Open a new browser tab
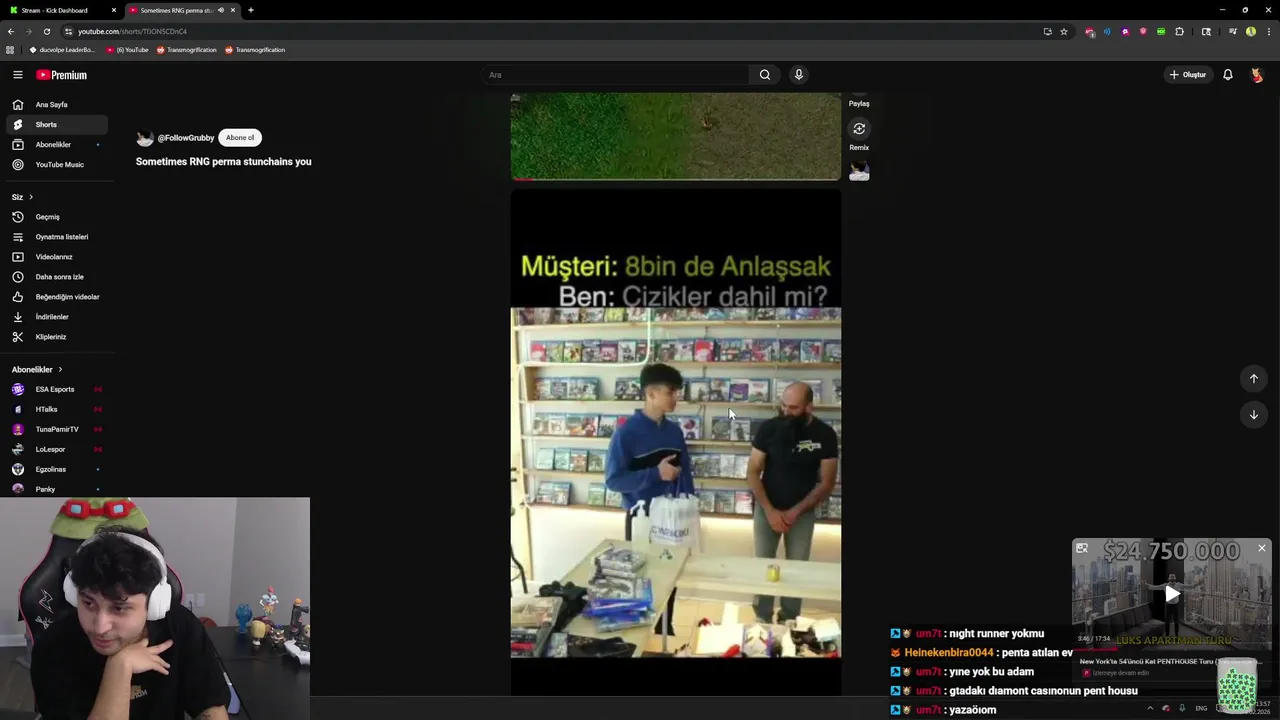Screen dimensions: 1280x720 251,10
